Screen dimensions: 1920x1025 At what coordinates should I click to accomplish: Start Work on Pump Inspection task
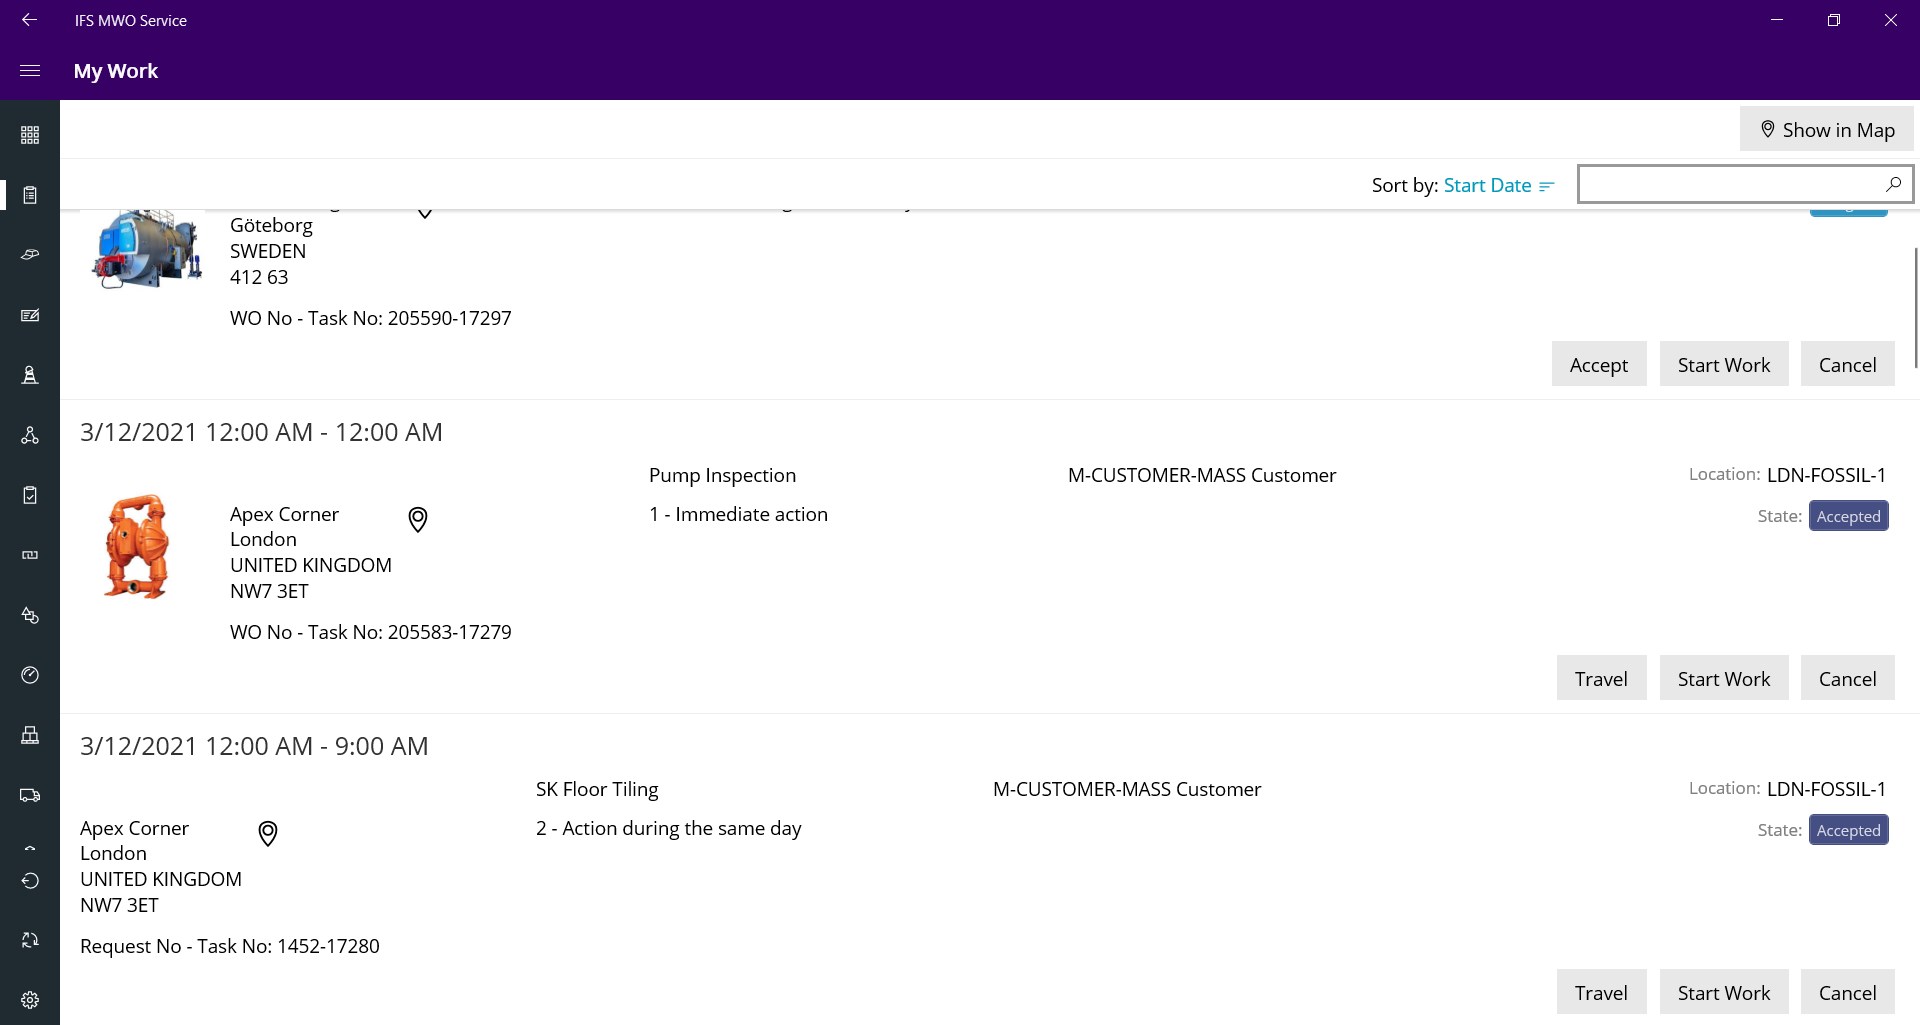coord(1724,678)
